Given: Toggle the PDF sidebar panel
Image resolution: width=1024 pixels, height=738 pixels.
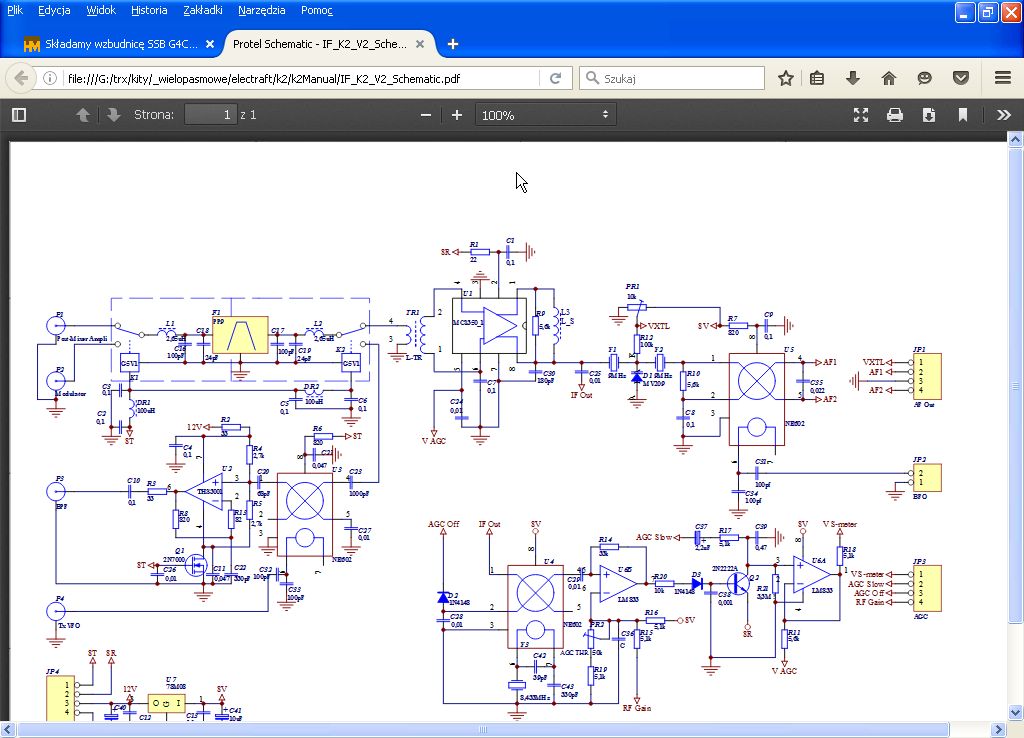Looking at the screenshot, I should 18,115.
